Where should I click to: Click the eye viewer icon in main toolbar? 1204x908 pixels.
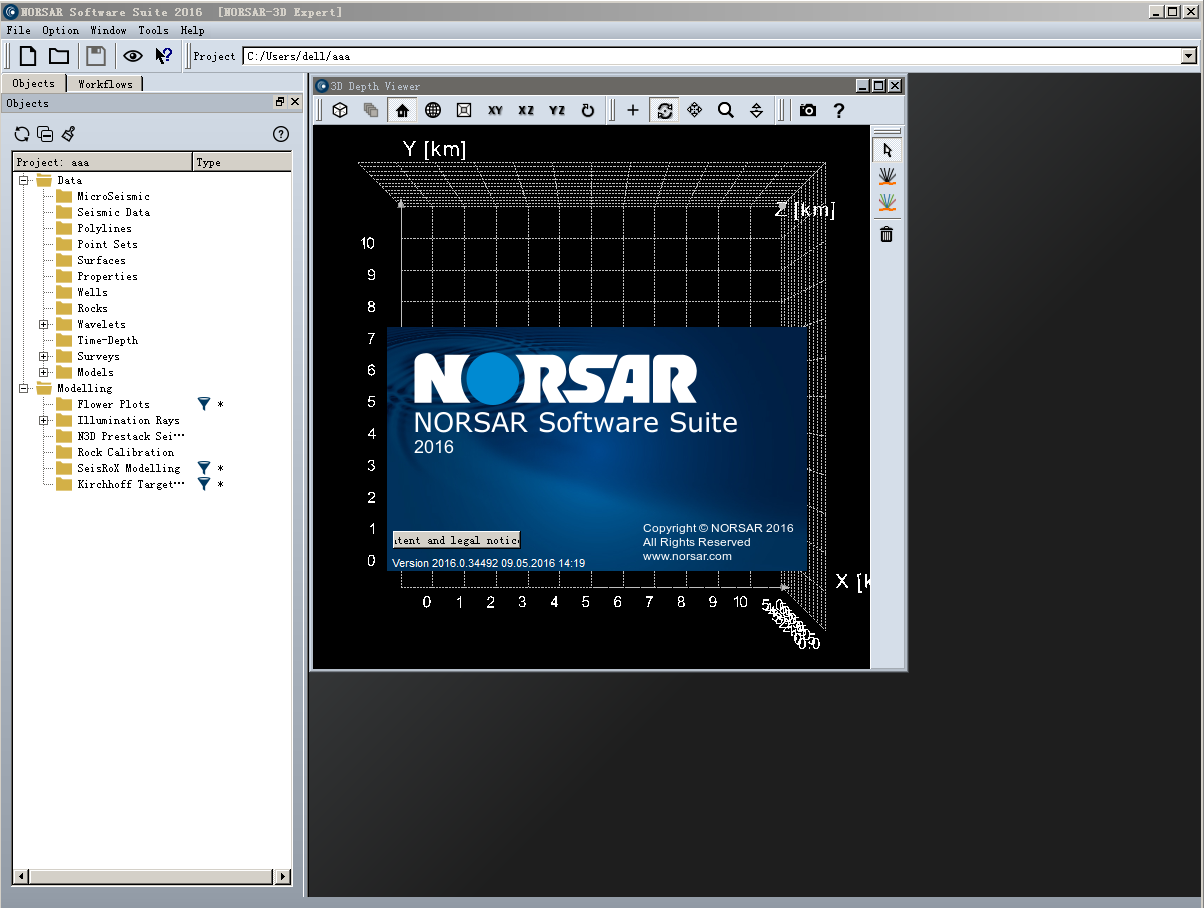[133, 56]
